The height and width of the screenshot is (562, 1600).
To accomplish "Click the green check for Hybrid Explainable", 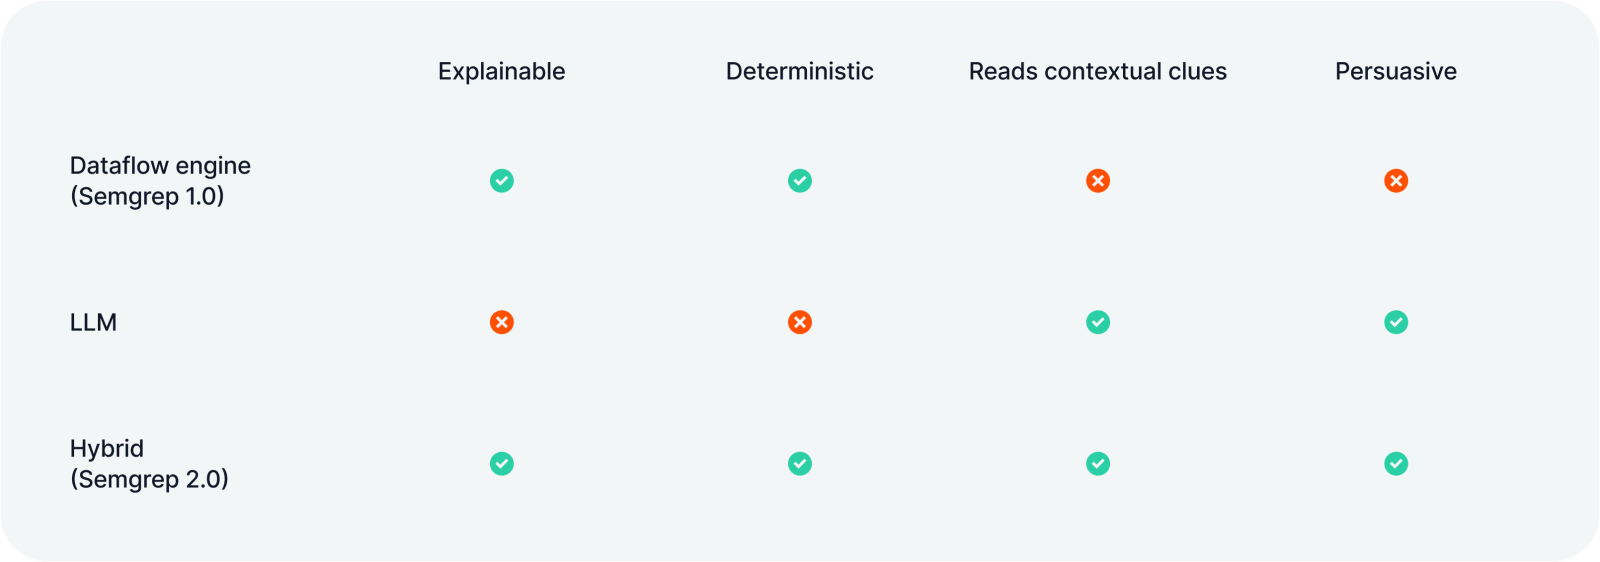I will [x=502, y=464].
